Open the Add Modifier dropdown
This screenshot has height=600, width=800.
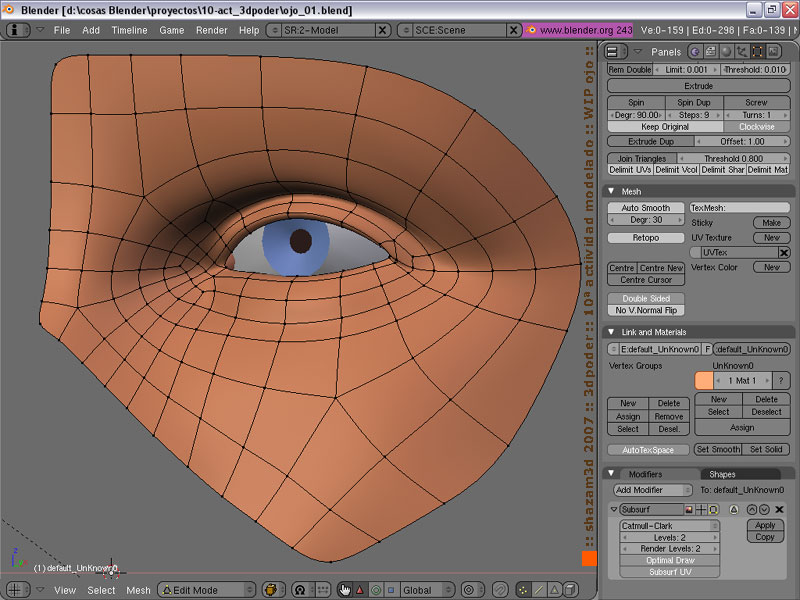coord(652,490)
